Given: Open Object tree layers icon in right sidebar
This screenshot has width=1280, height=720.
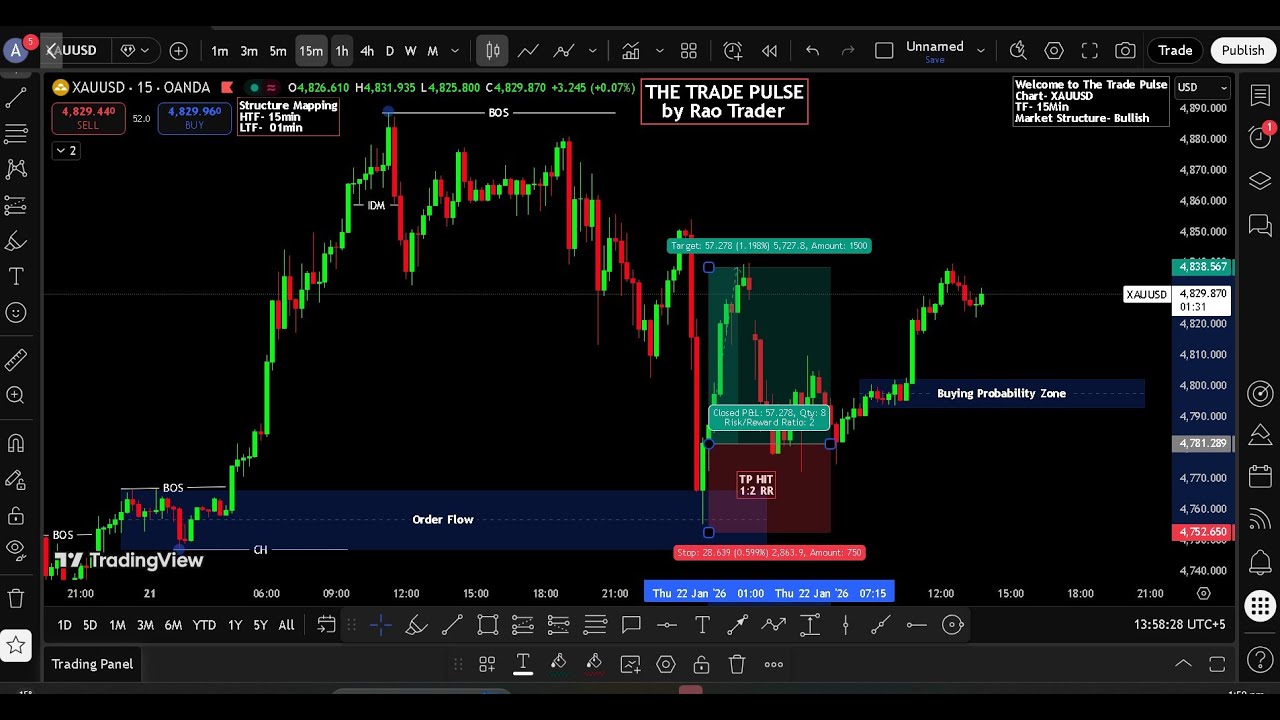Looking at the screenshot, I should [1260, 181].
